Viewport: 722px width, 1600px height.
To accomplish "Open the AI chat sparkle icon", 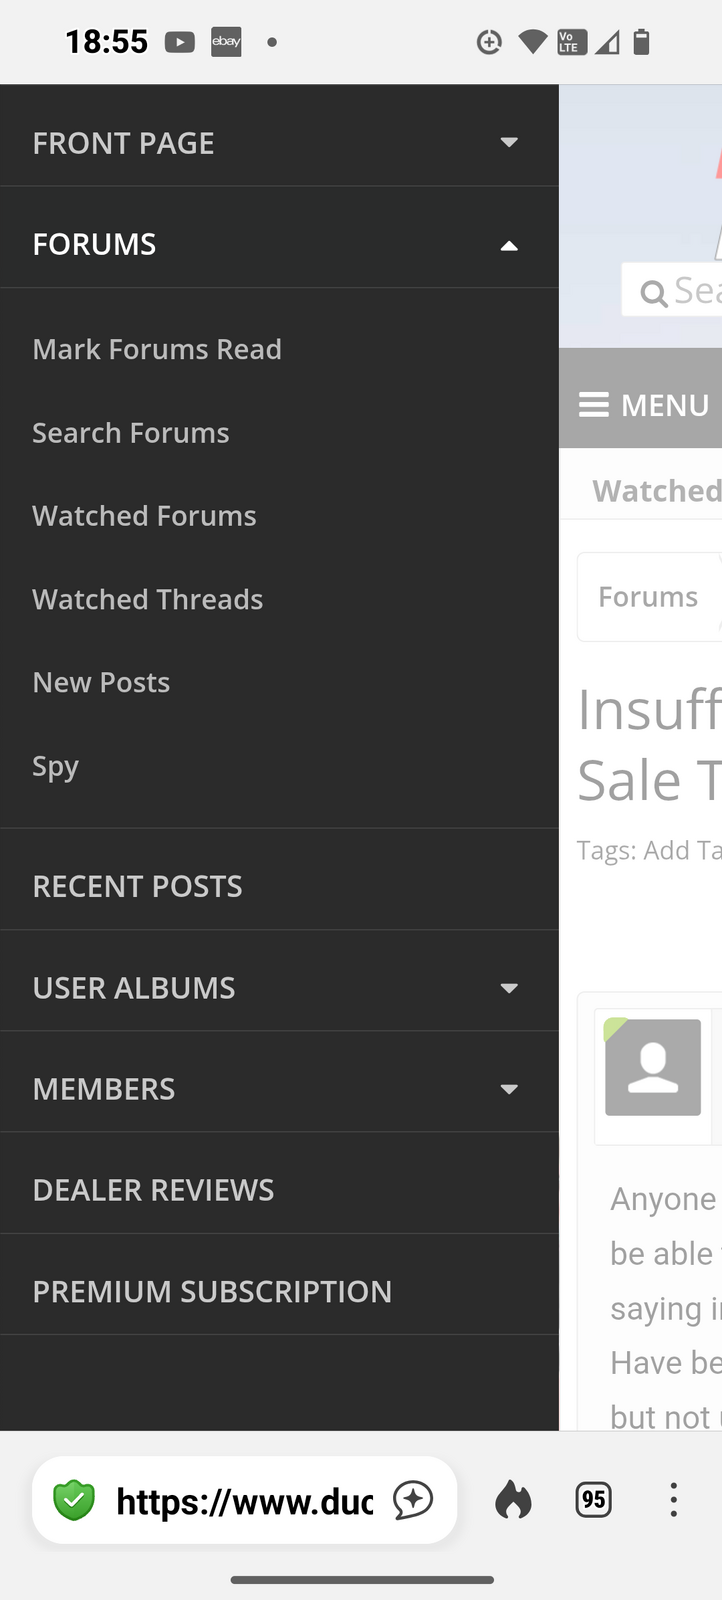I will [413, 1500].
